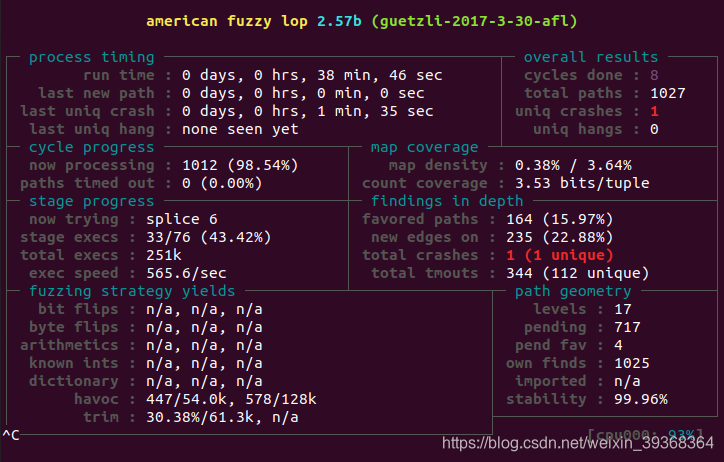Click the red uniq crashes value 1
This screenshot has width=724, height=462.
(654, 111)
